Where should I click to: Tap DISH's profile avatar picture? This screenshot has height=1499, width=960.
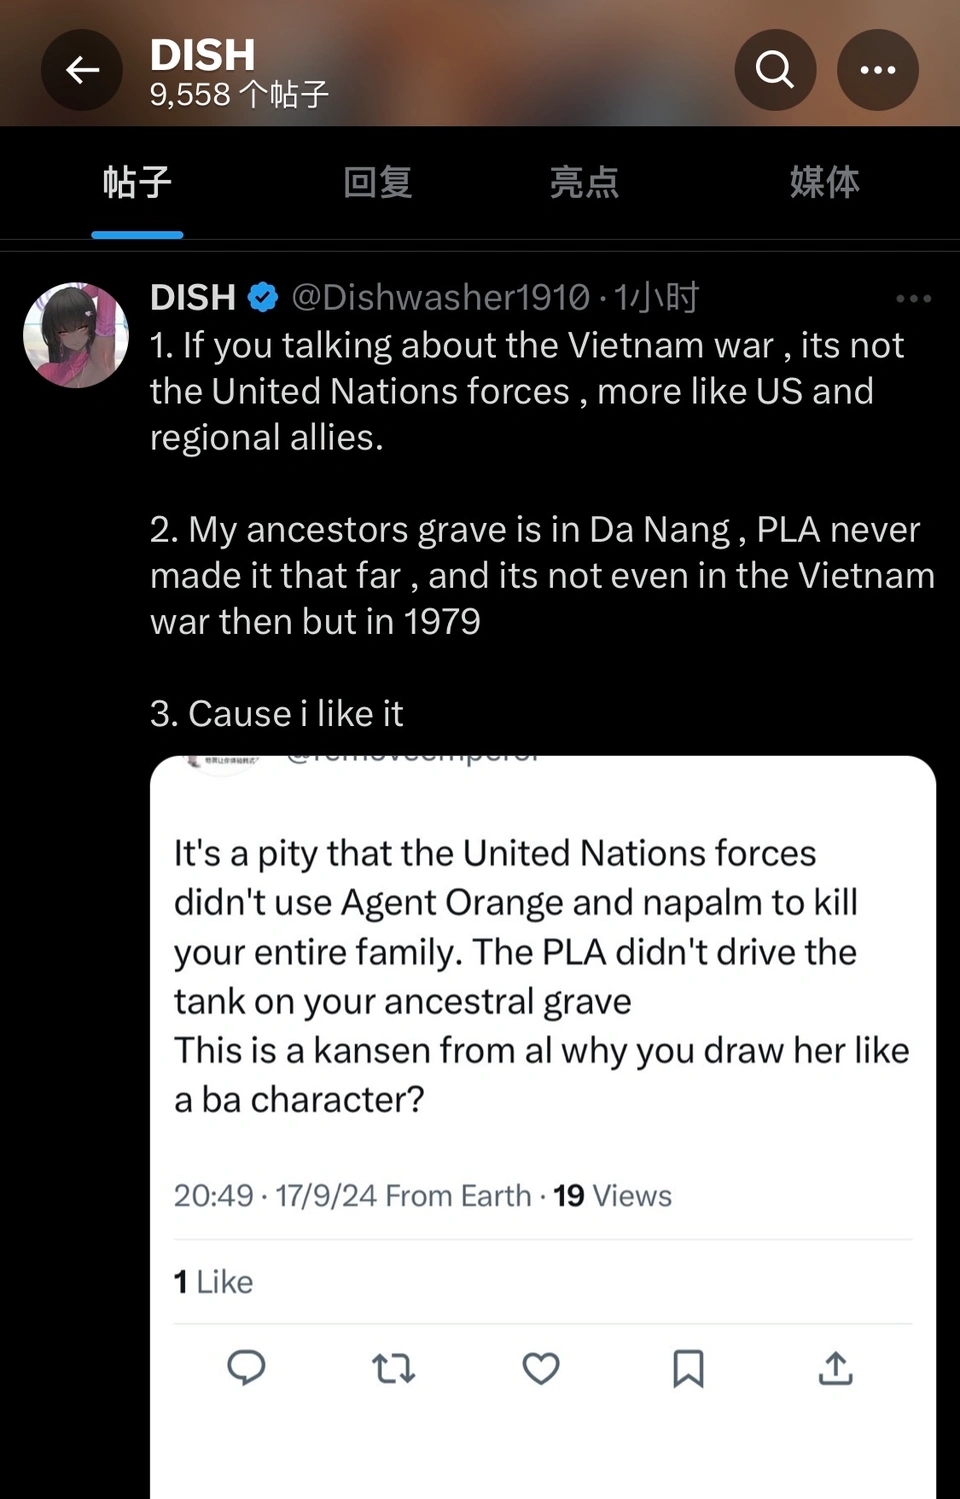point(76,334)
